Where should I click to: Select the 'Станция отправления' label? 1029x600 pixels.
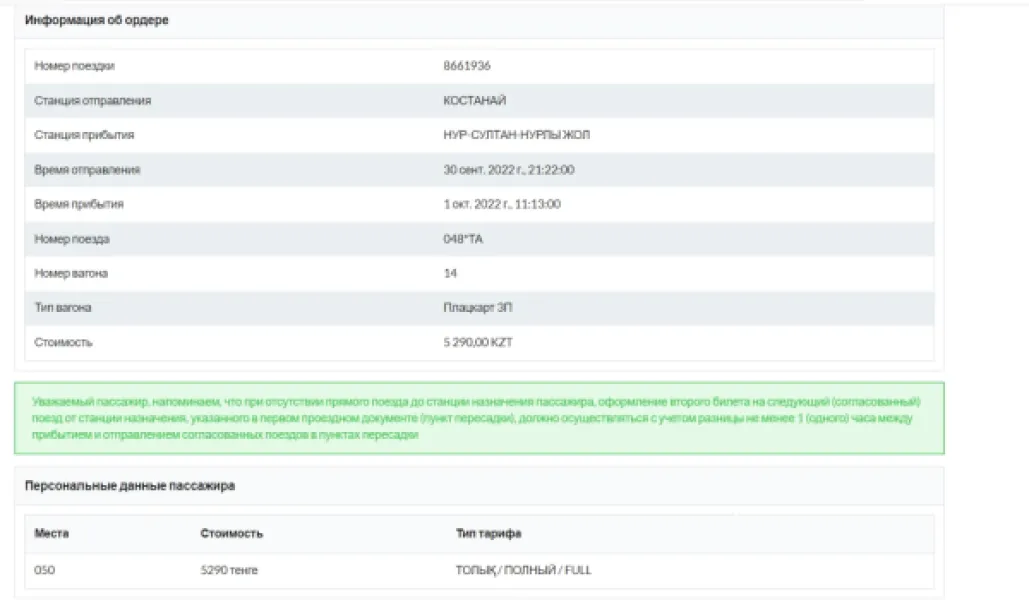pos(93,100)
